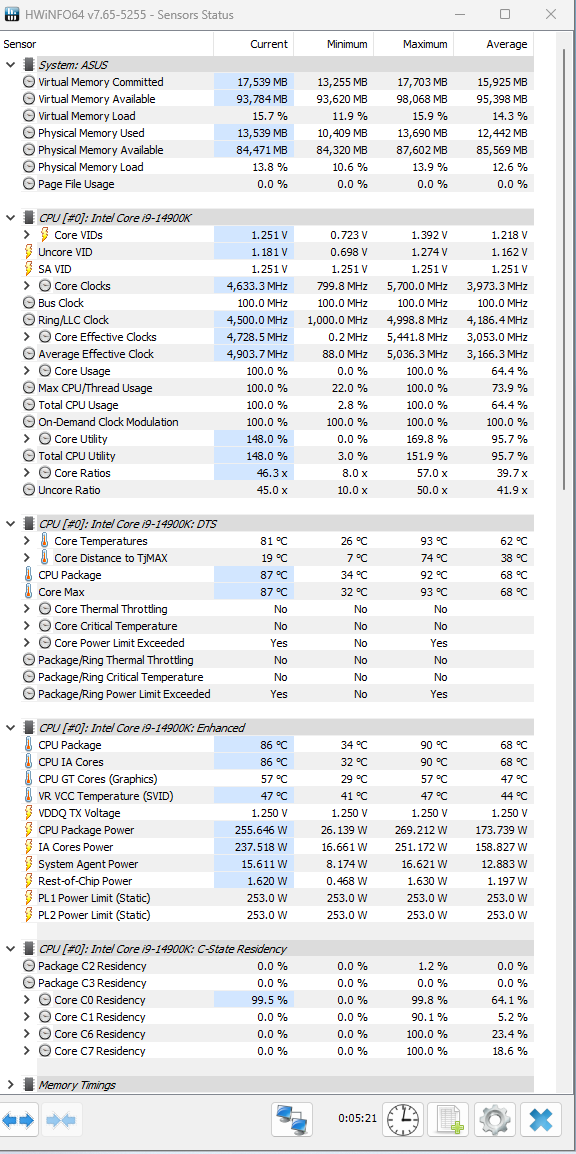
Task: Click the Average column header
Action: (x=494, y=44)
